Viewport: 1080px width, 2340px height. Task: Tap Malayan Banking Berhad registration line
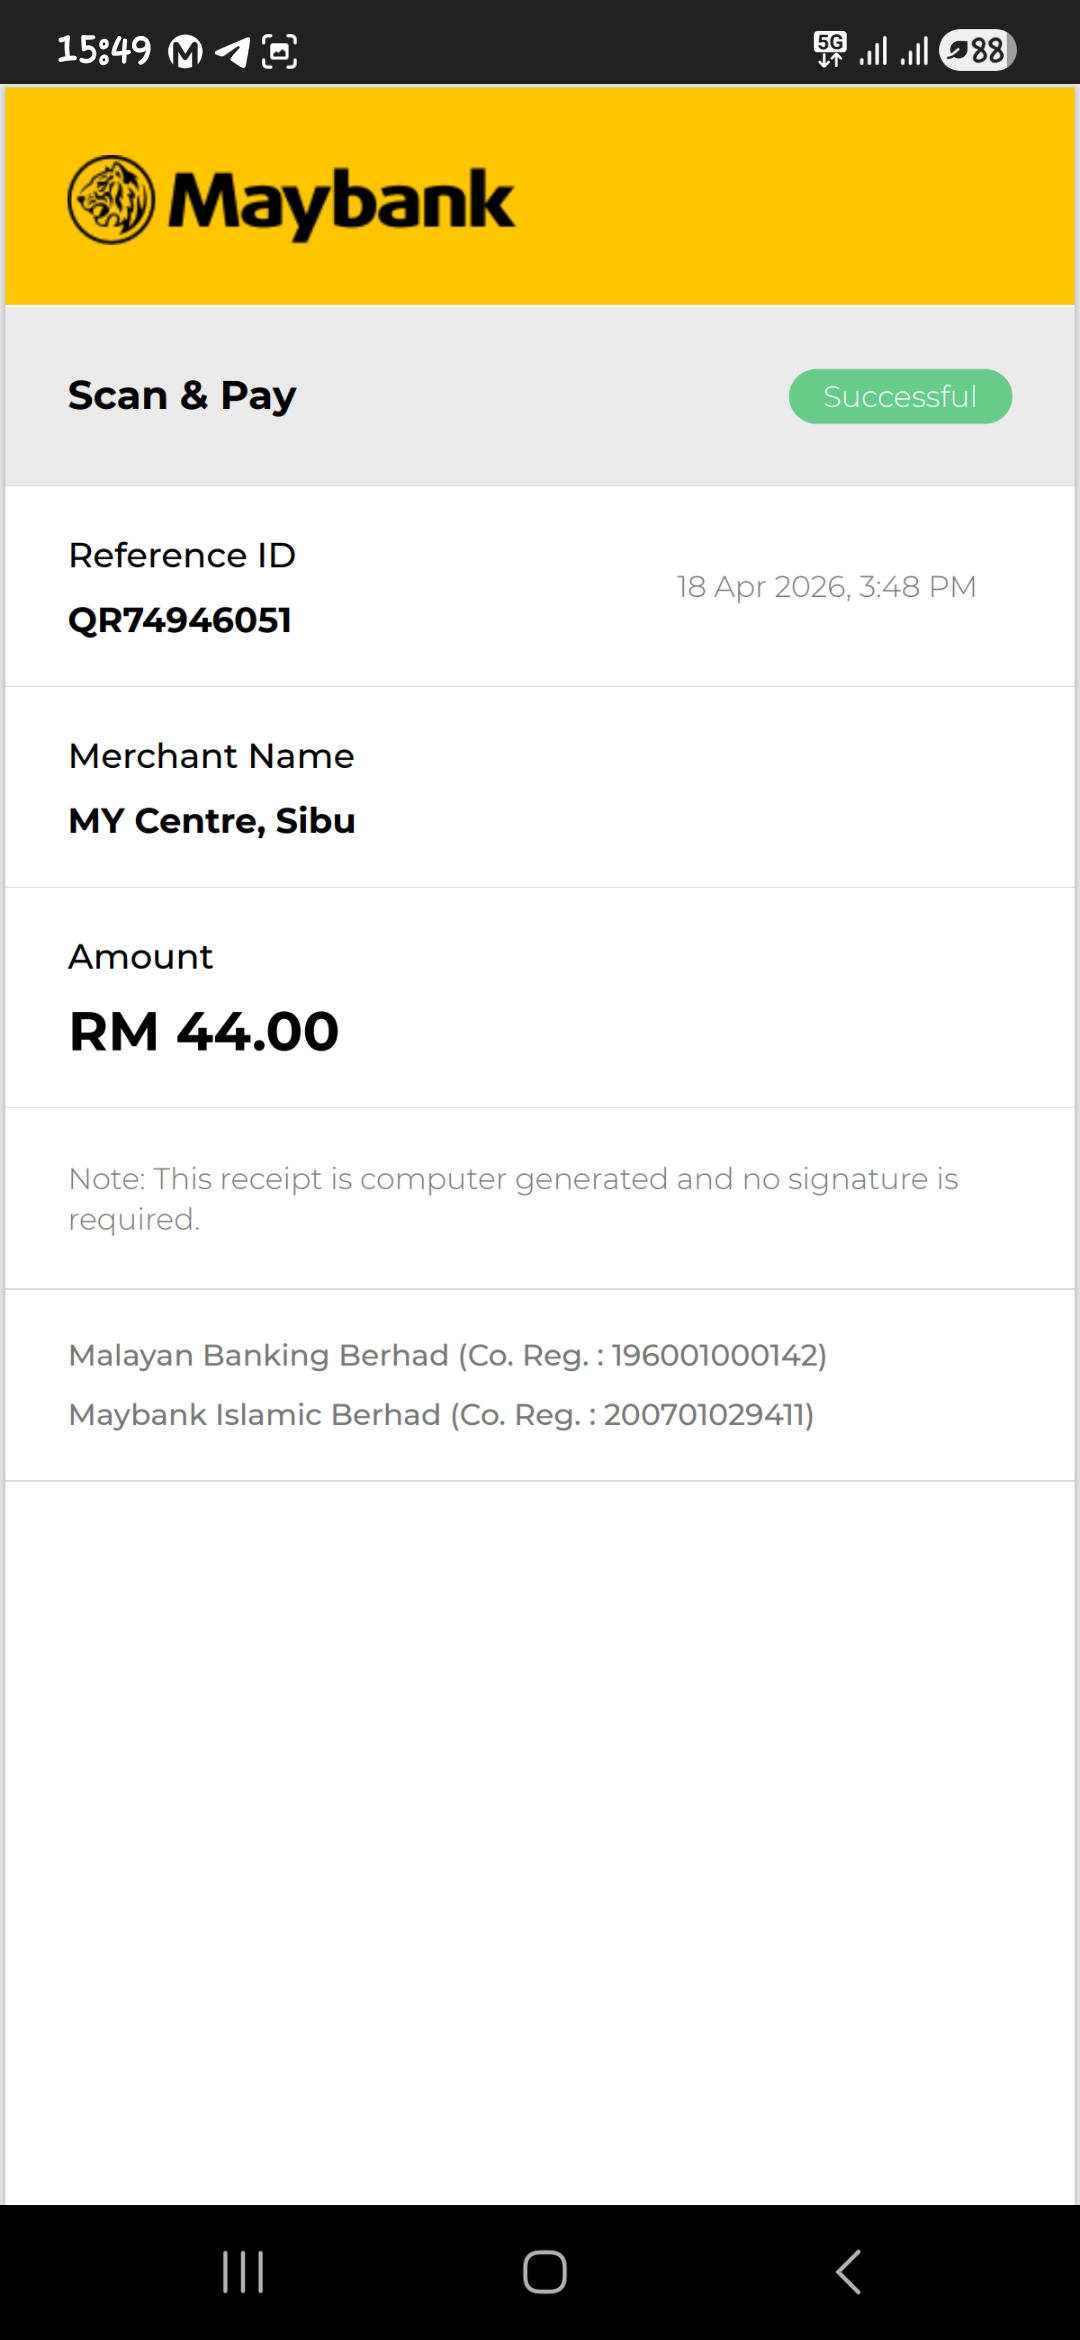pos(447,1356)
